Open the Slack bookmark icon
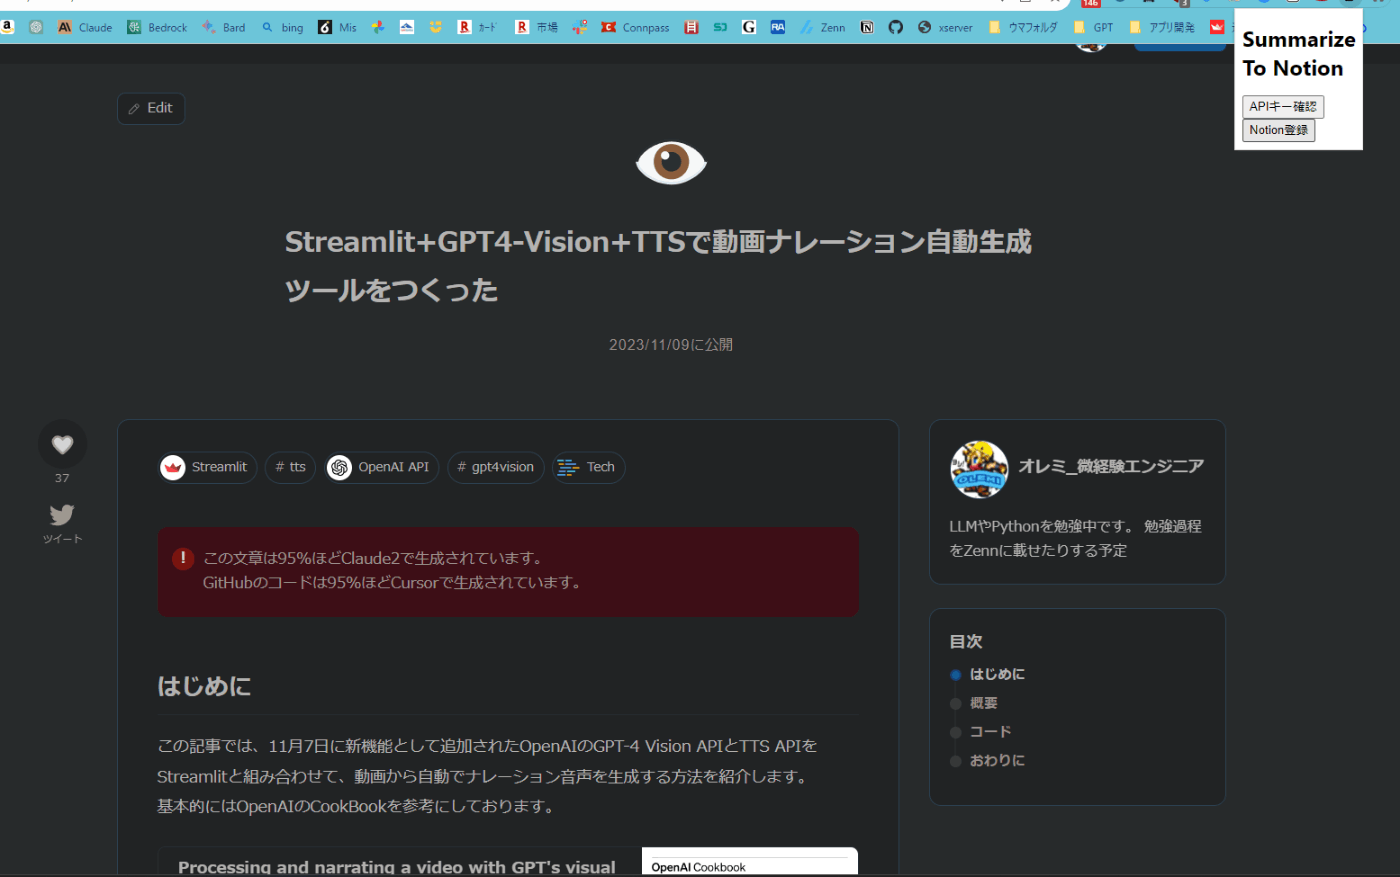This screenshot has height=877, width=1400. click(579, 27)
